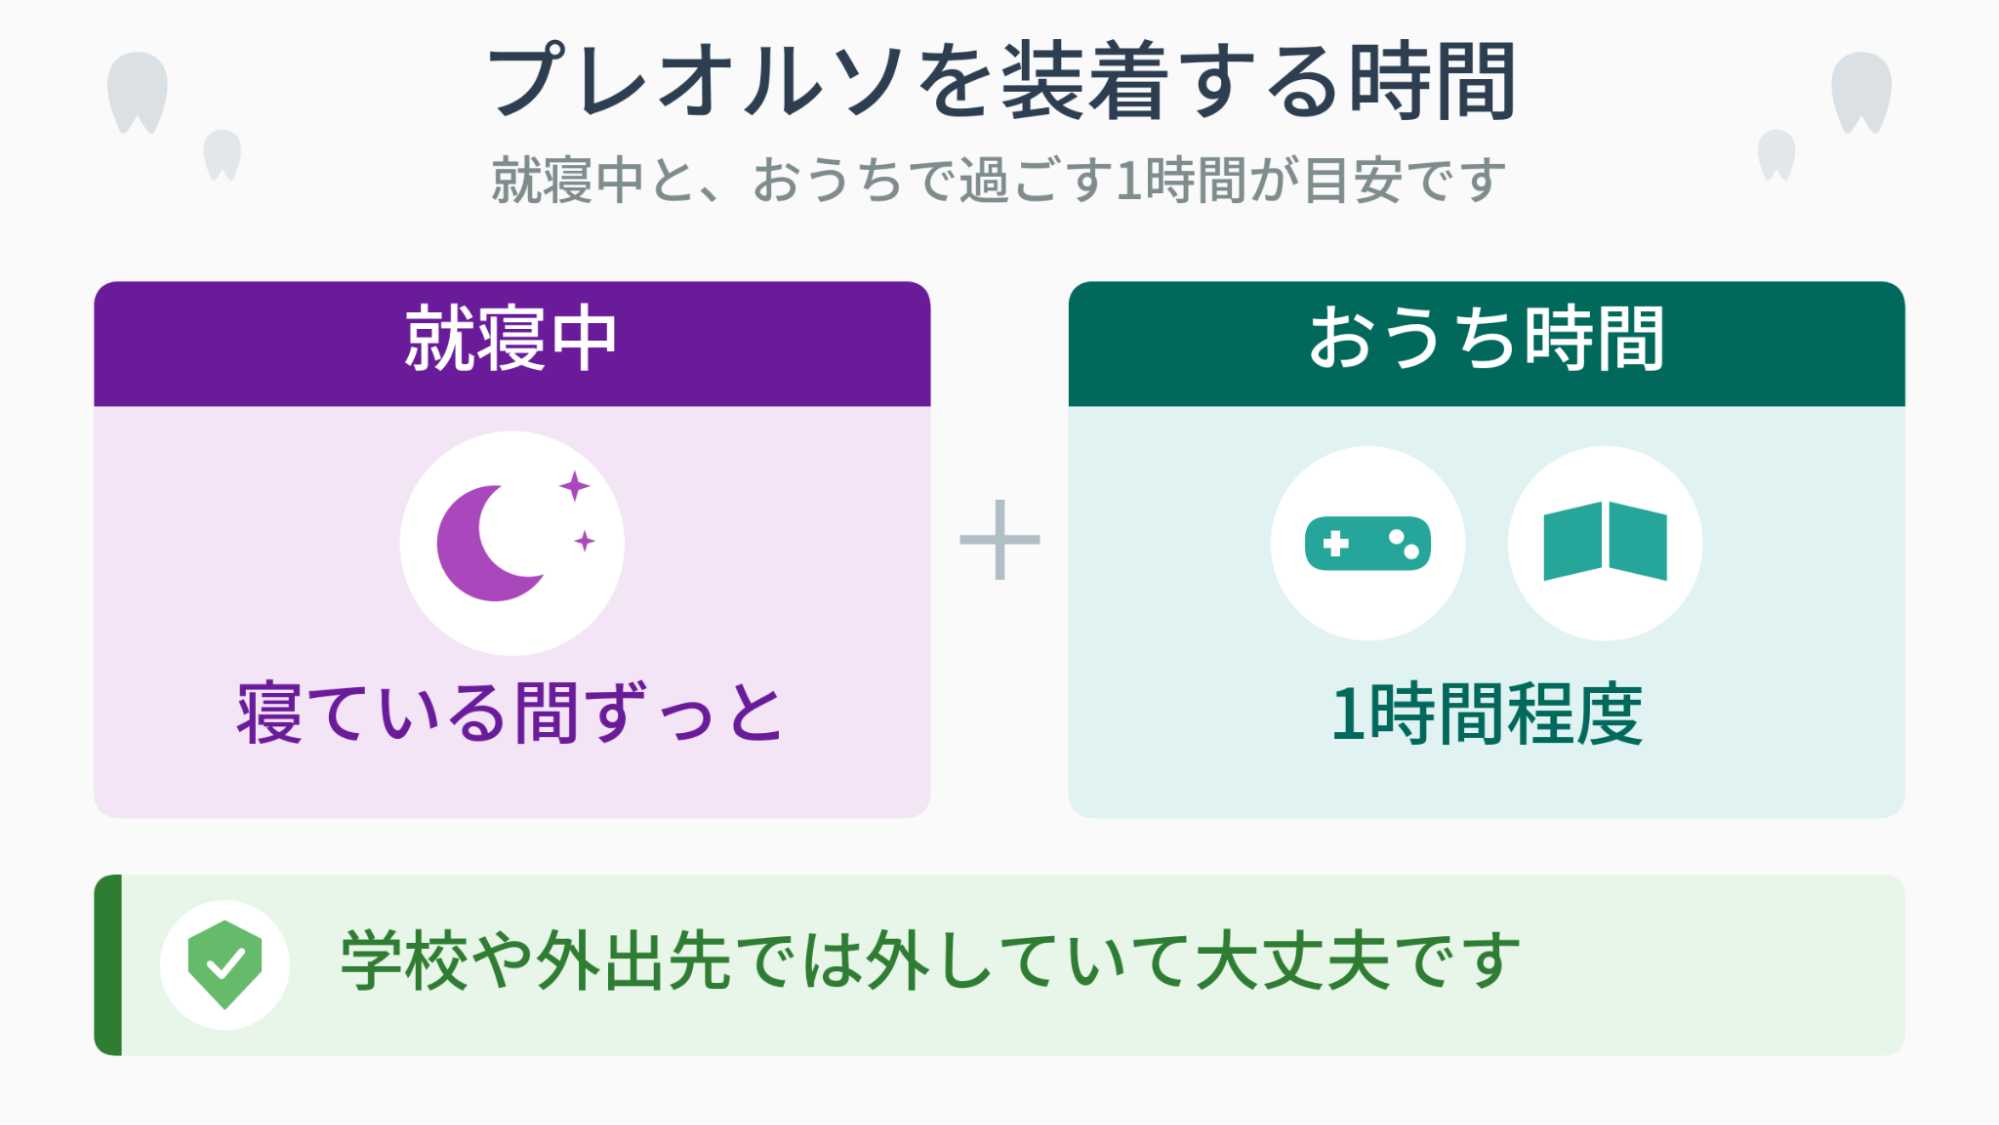Click the dark green bar on notice banner
Viewport: 1999px width, 1125px height.
pyautogui.click(x=108, y=965)
